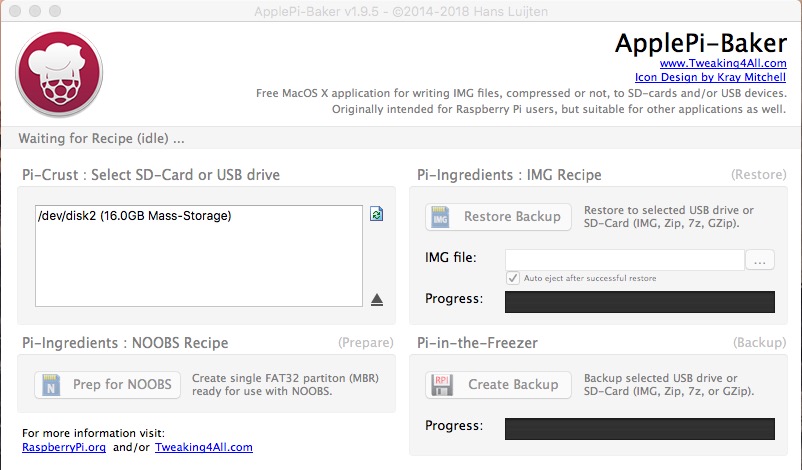The image size is (802, 470).
Task: Click the 'Waiting for Recipe (idle)' status text
Action: coord(101,139)
